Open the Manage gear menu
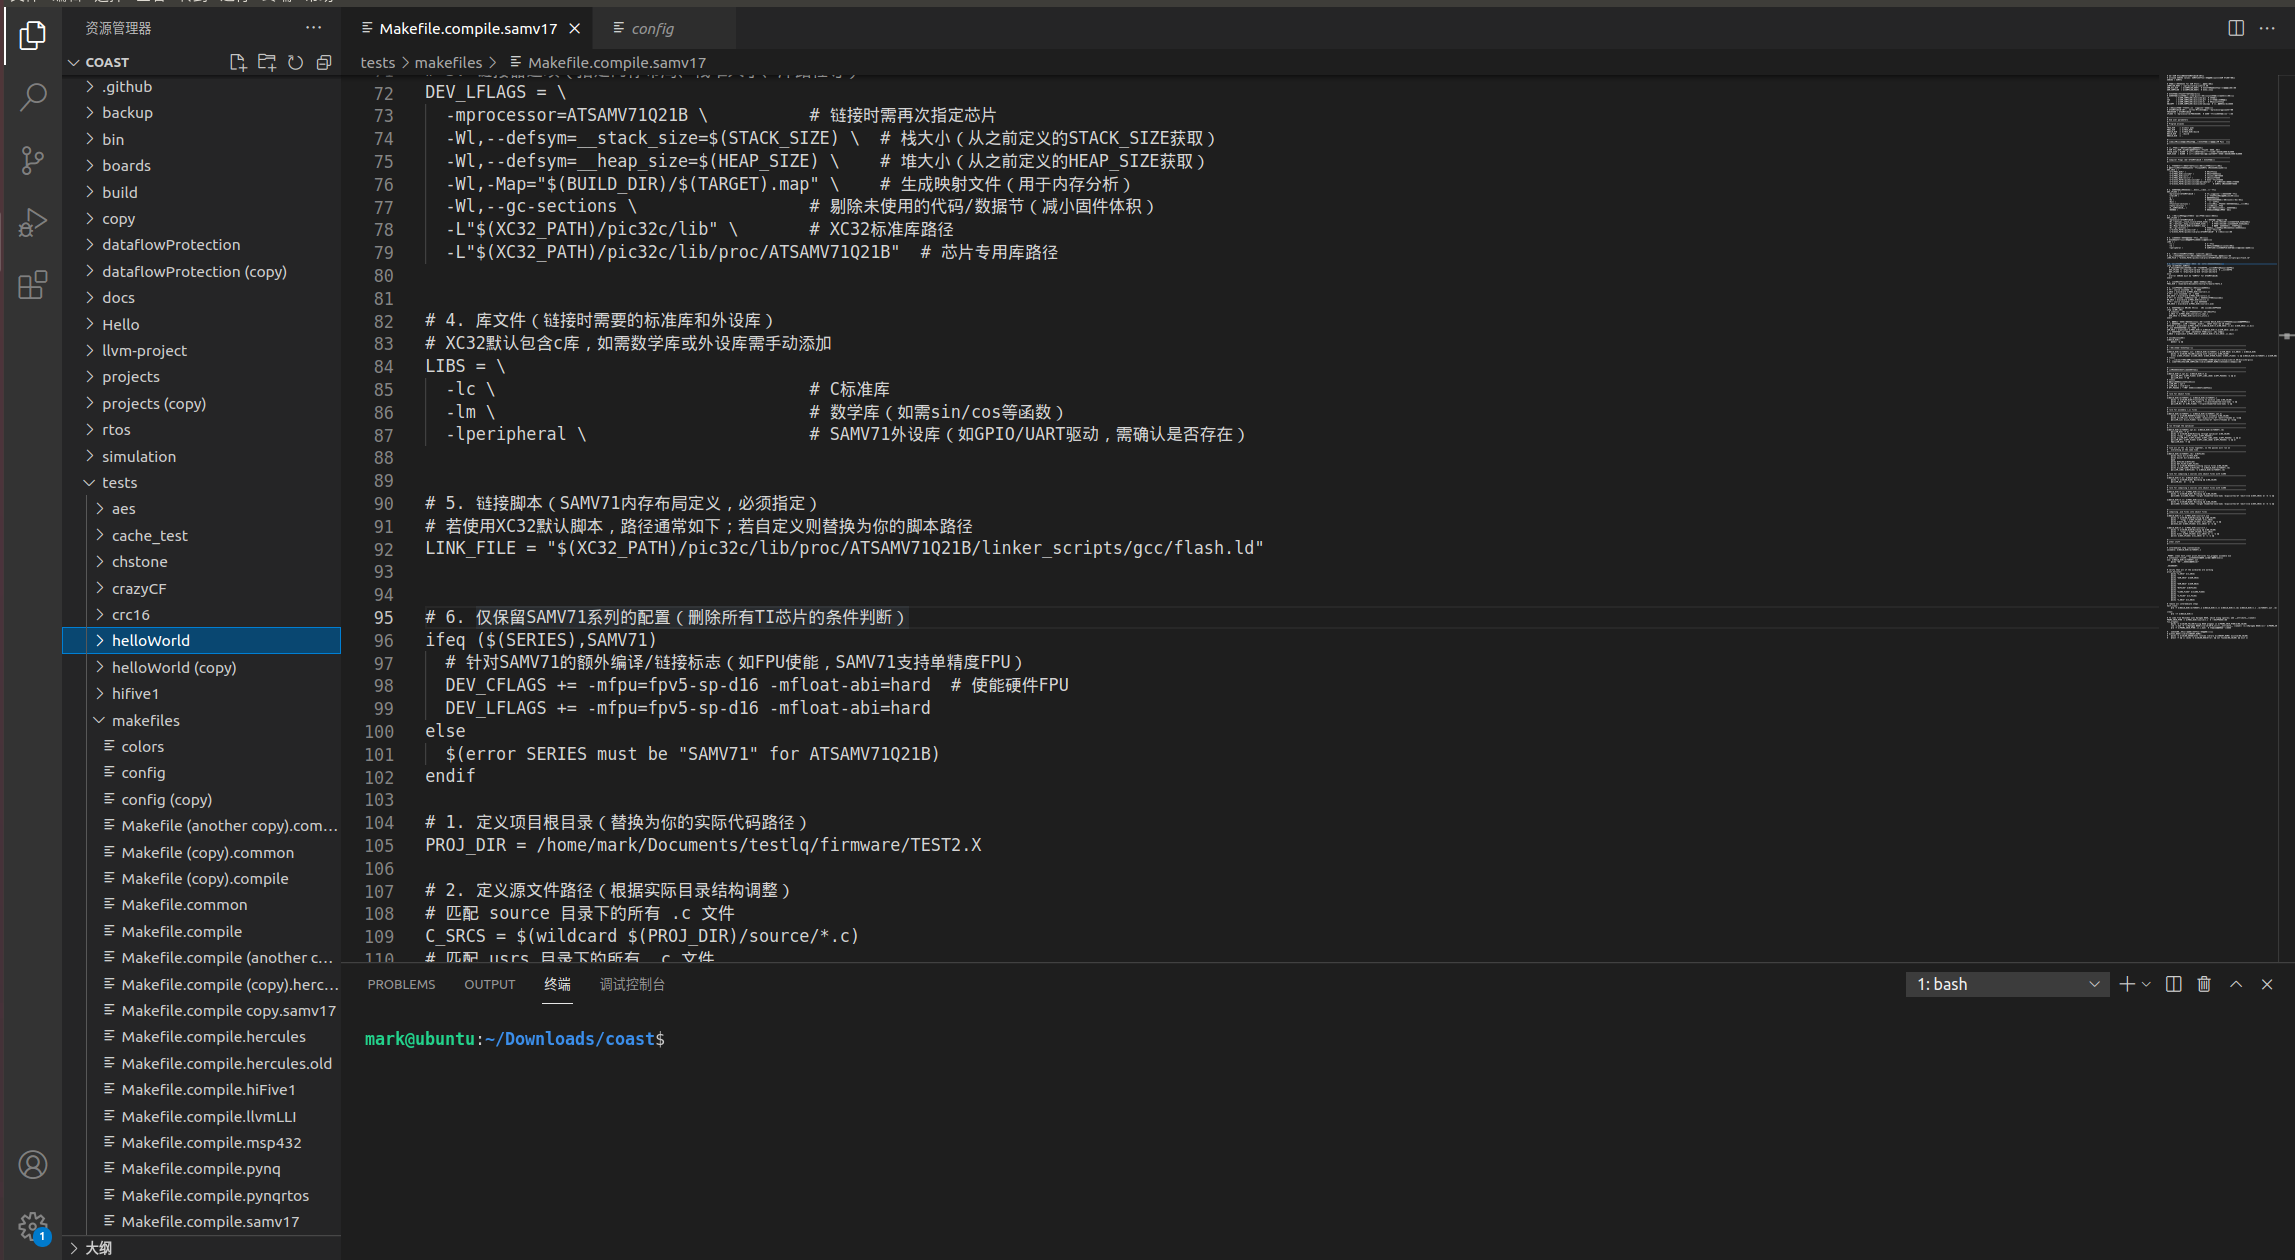2295x1260 pixels. (33, 1226)
